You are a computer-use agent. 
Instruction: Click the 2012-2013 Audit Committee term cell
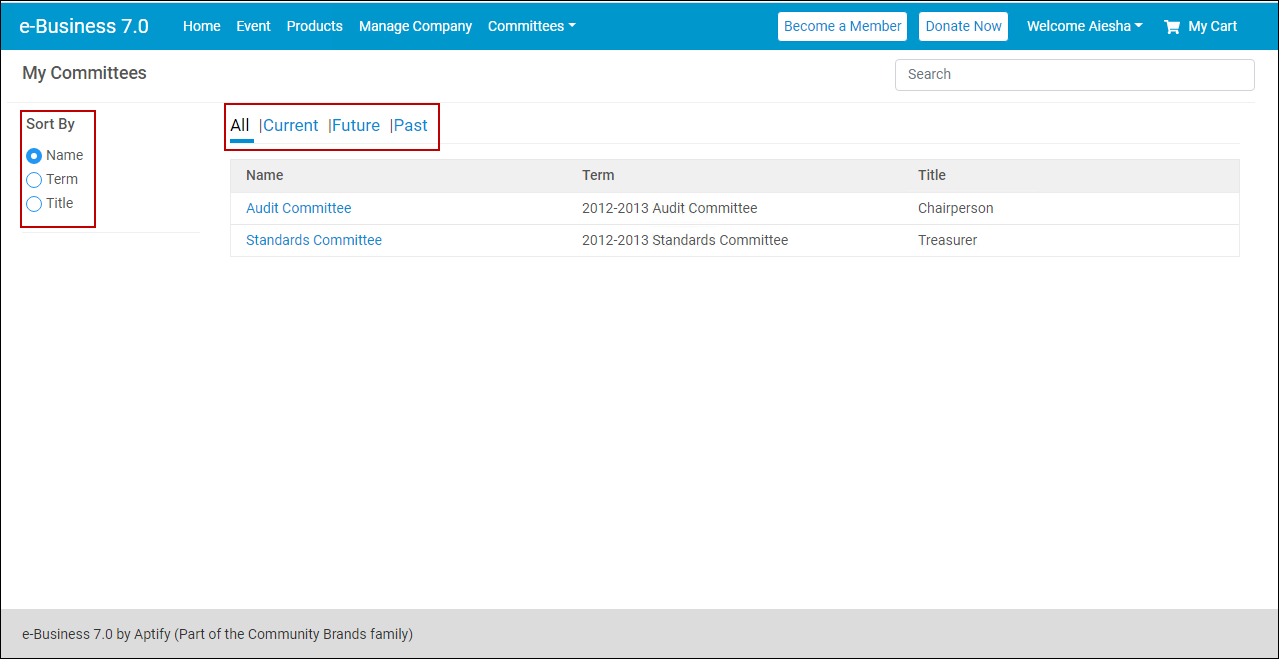click(669, 208)
